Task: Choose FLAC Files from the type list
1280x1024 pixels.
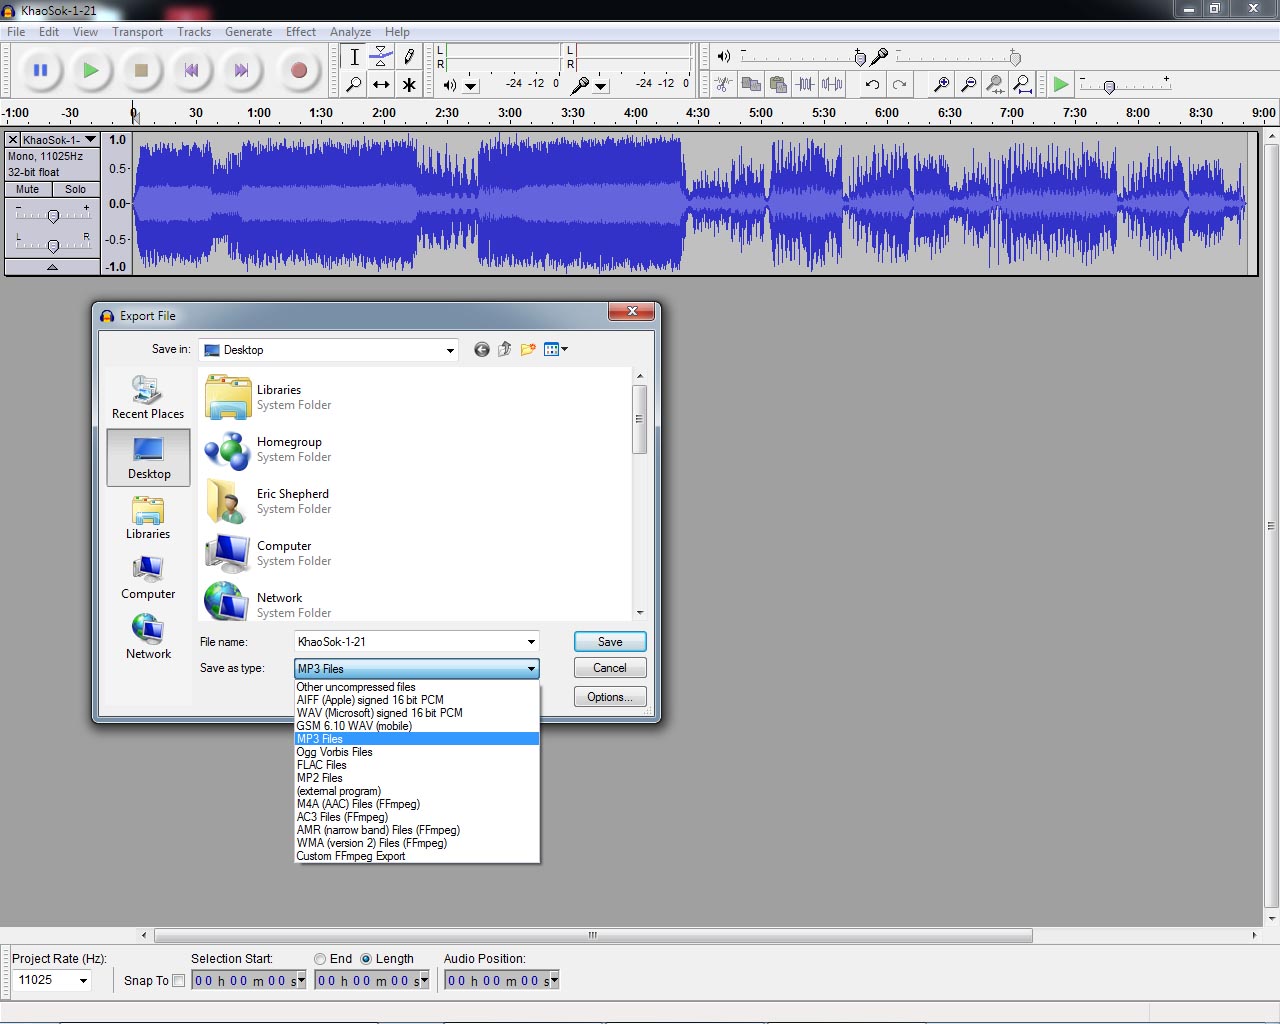Action: tap(322, 765)
